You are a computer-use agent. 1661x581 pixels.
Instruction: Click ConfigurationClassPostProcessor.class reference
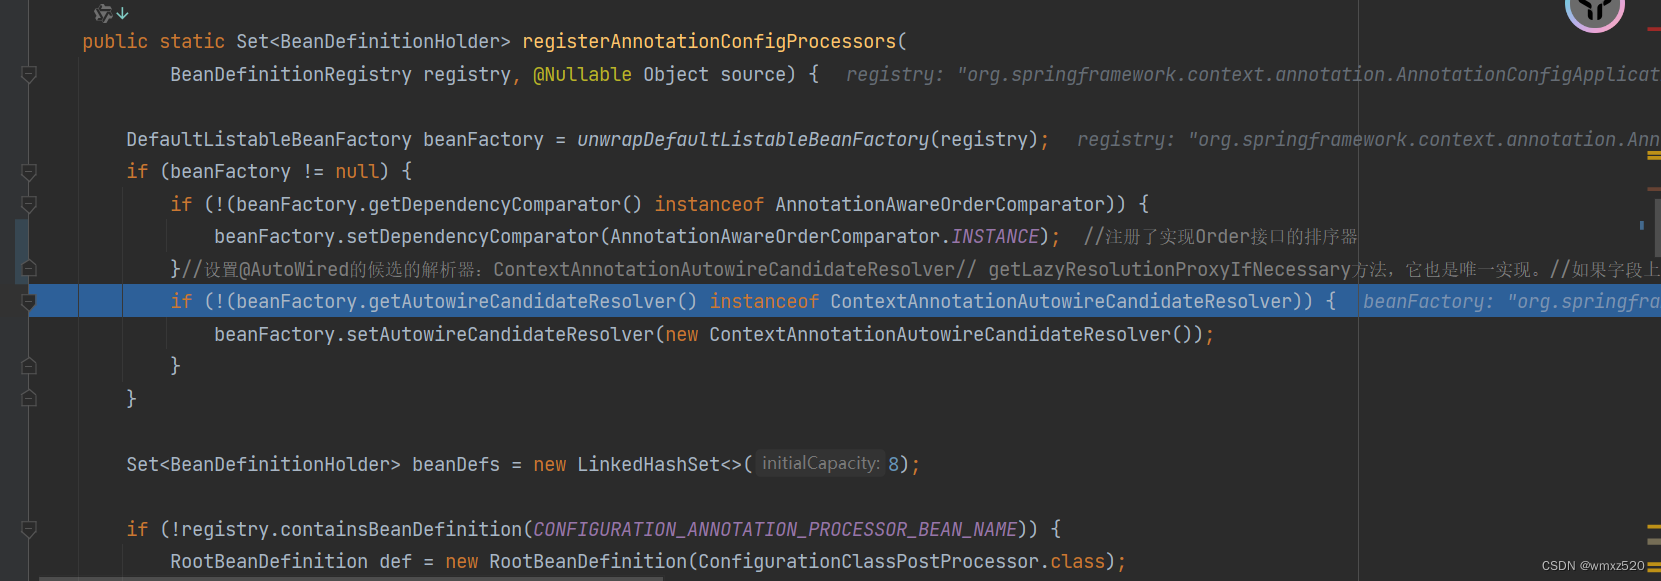coord(901,561)
